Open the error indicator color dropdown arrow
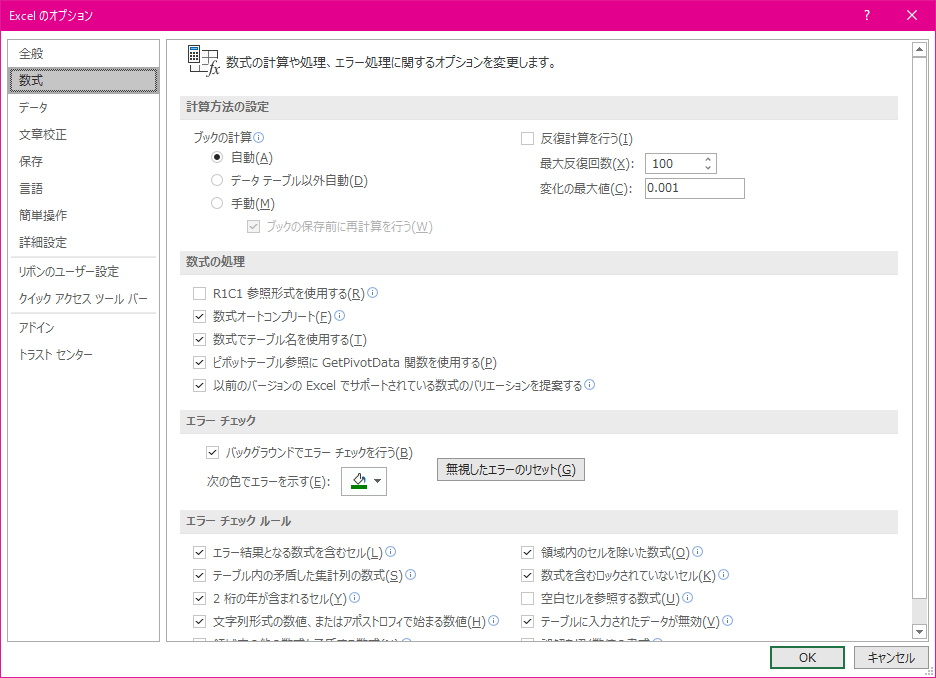This screenshot has width=936, height=678. click(377, 481)
